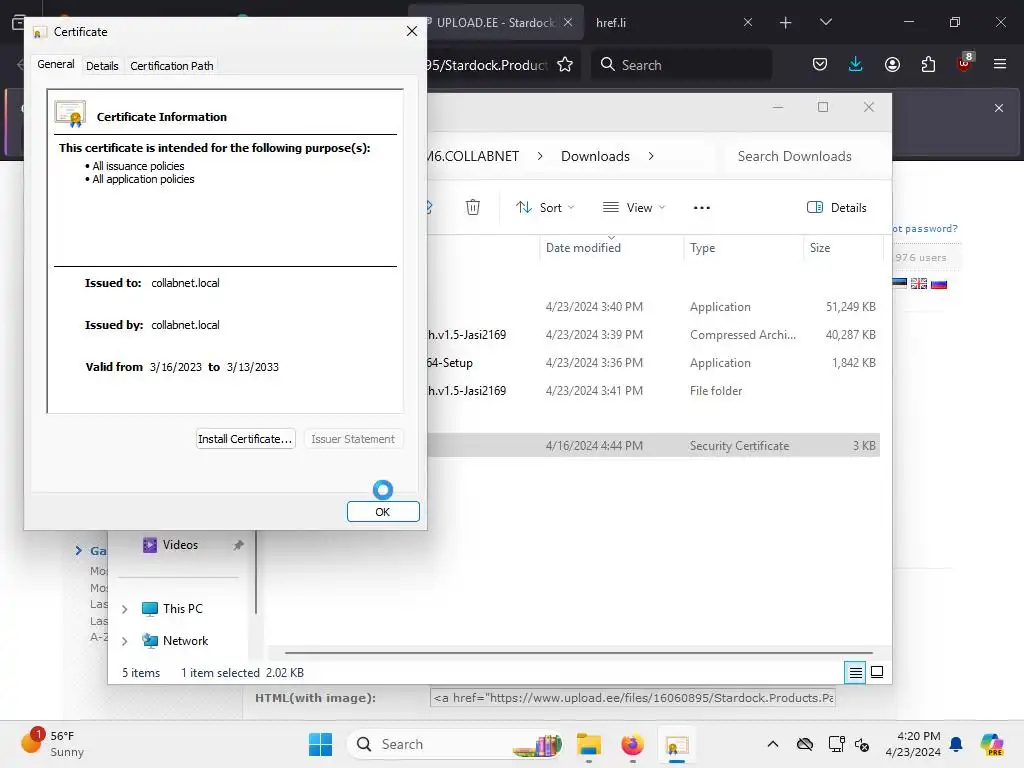Open the View dropdown in File Explorer
This screenshot has height=768, width=1024.
(633, 208)
